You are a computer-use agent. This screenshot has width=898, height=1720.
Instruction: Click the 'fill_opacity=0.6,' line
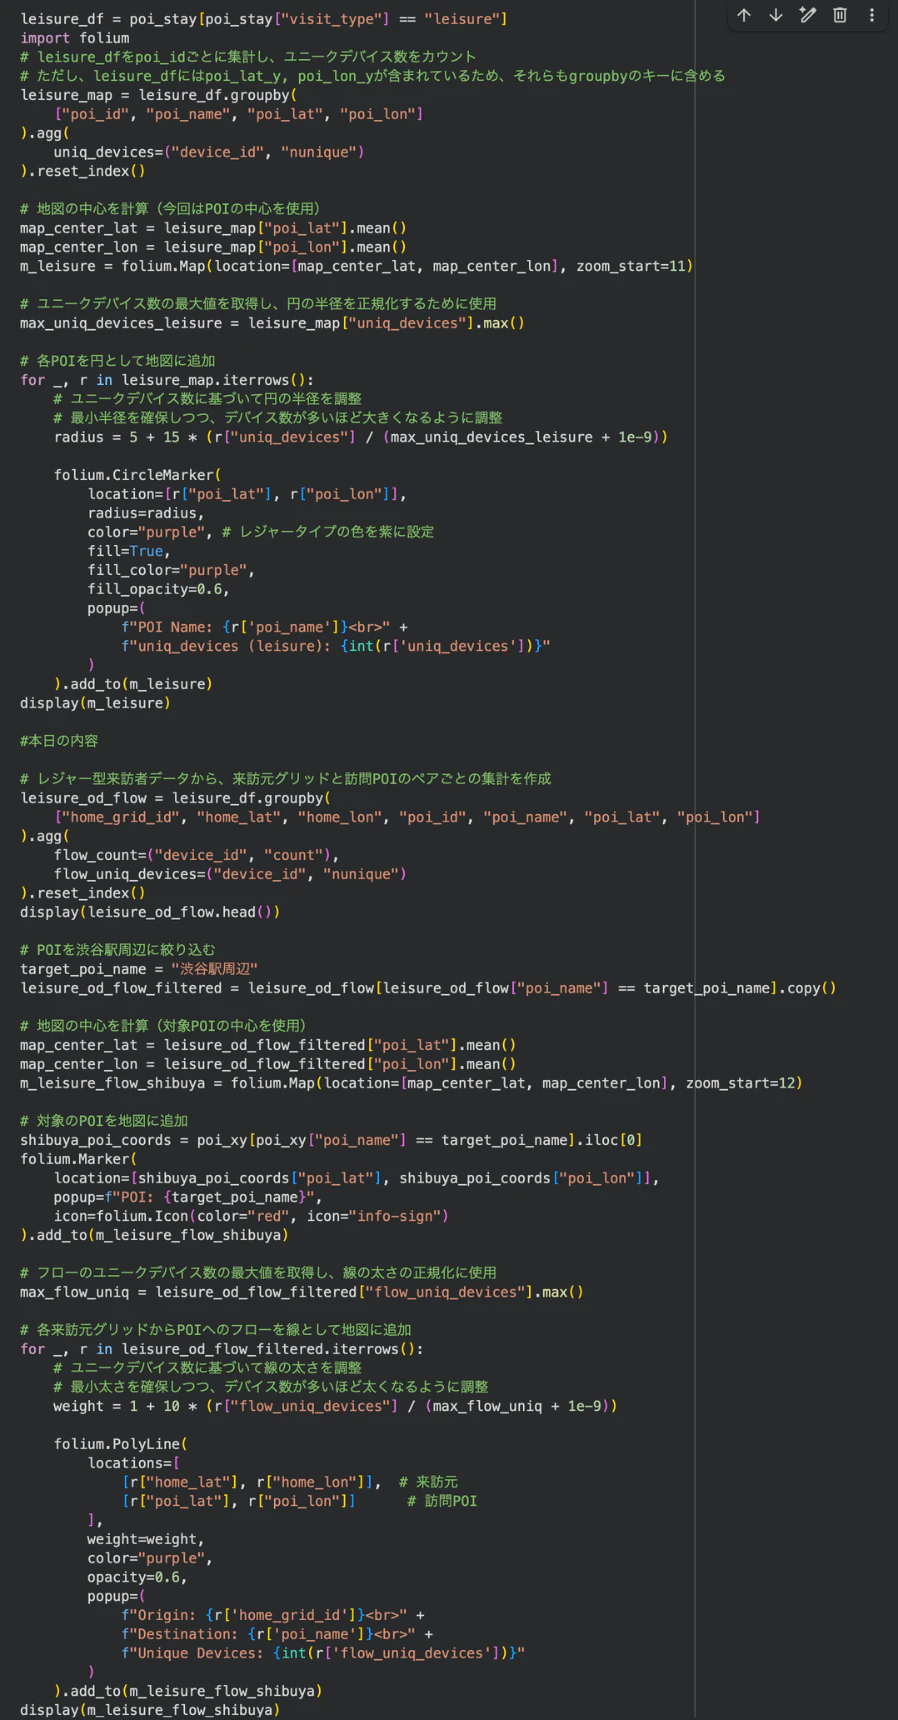159,589
